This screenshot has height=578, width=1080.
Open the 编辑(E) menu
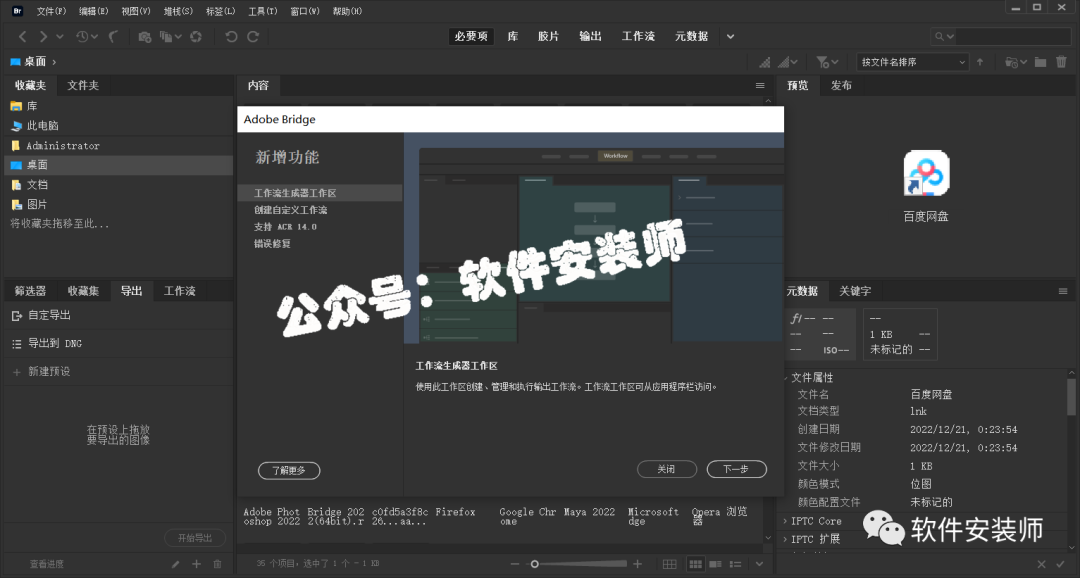pyautogui.click(x=94, y=11)
